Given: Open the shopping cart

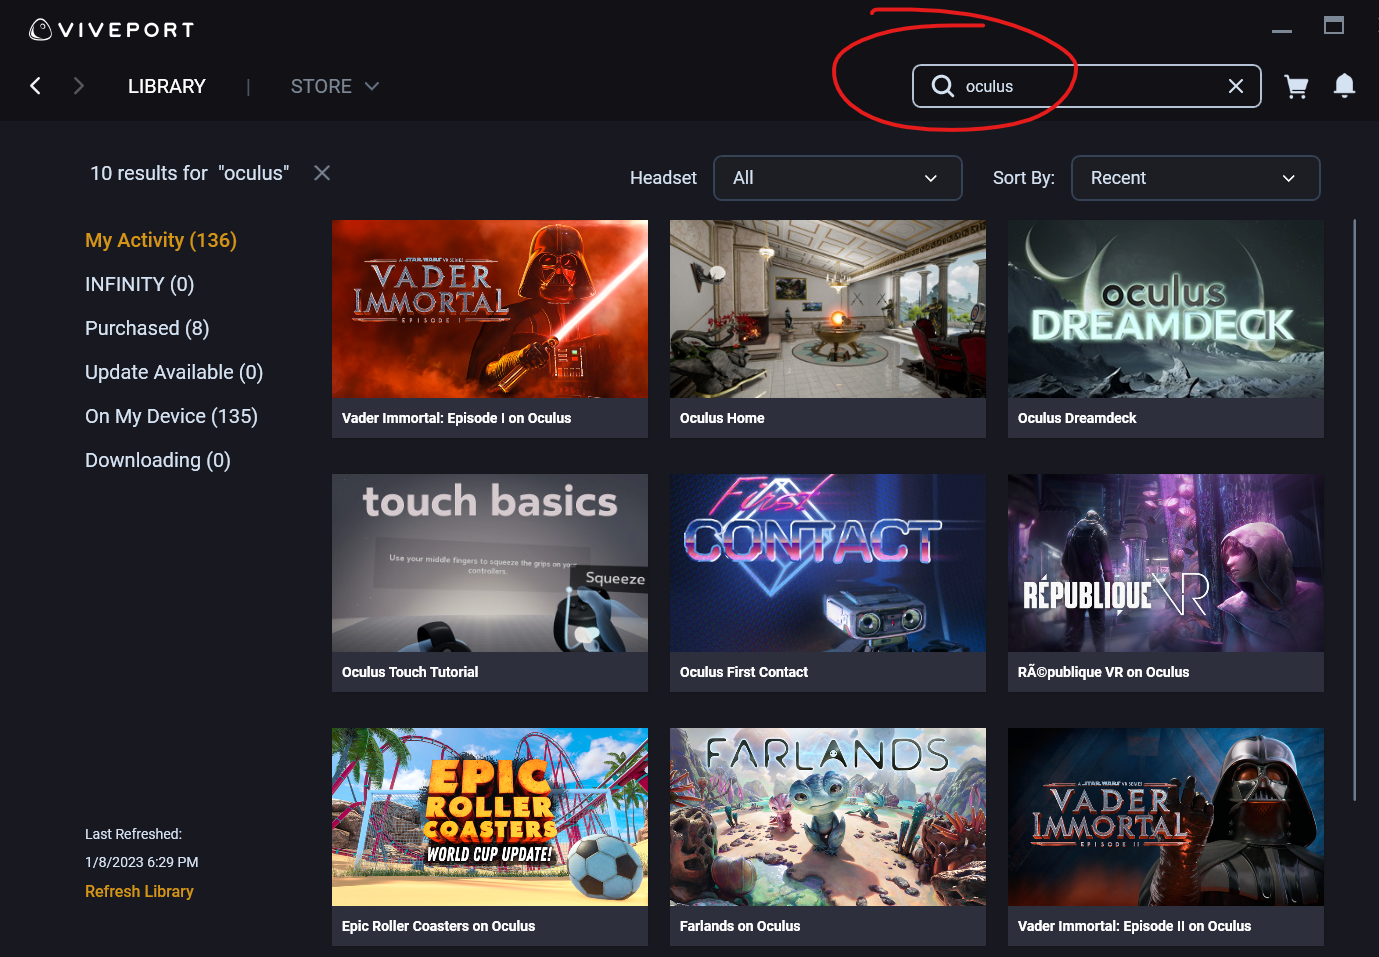Looking at the screenshot, I should pos(1296,87).
